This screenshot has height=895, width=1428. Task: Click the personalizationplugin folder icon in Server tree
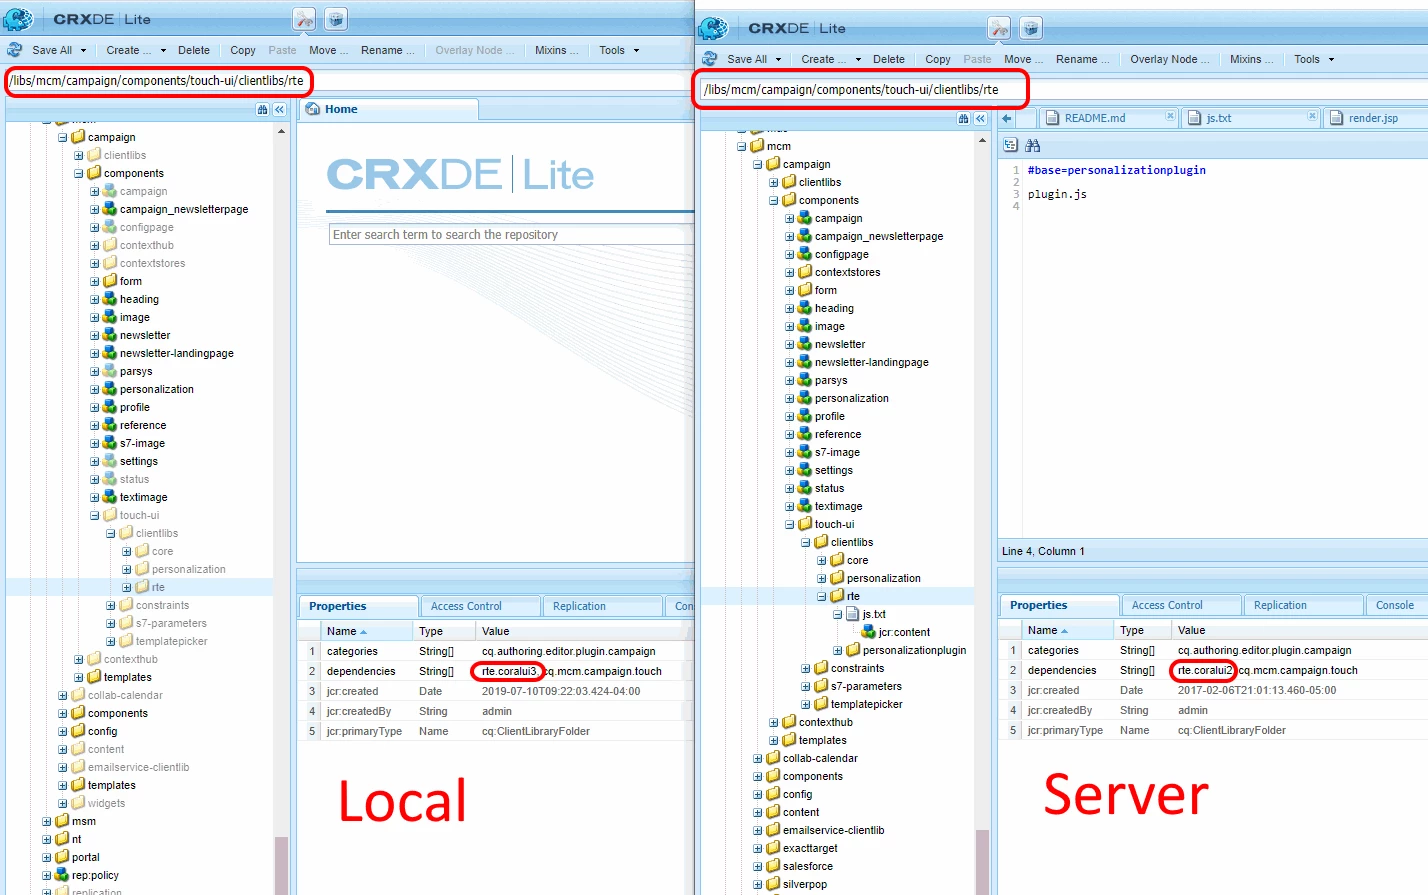(x=853, y=650)
